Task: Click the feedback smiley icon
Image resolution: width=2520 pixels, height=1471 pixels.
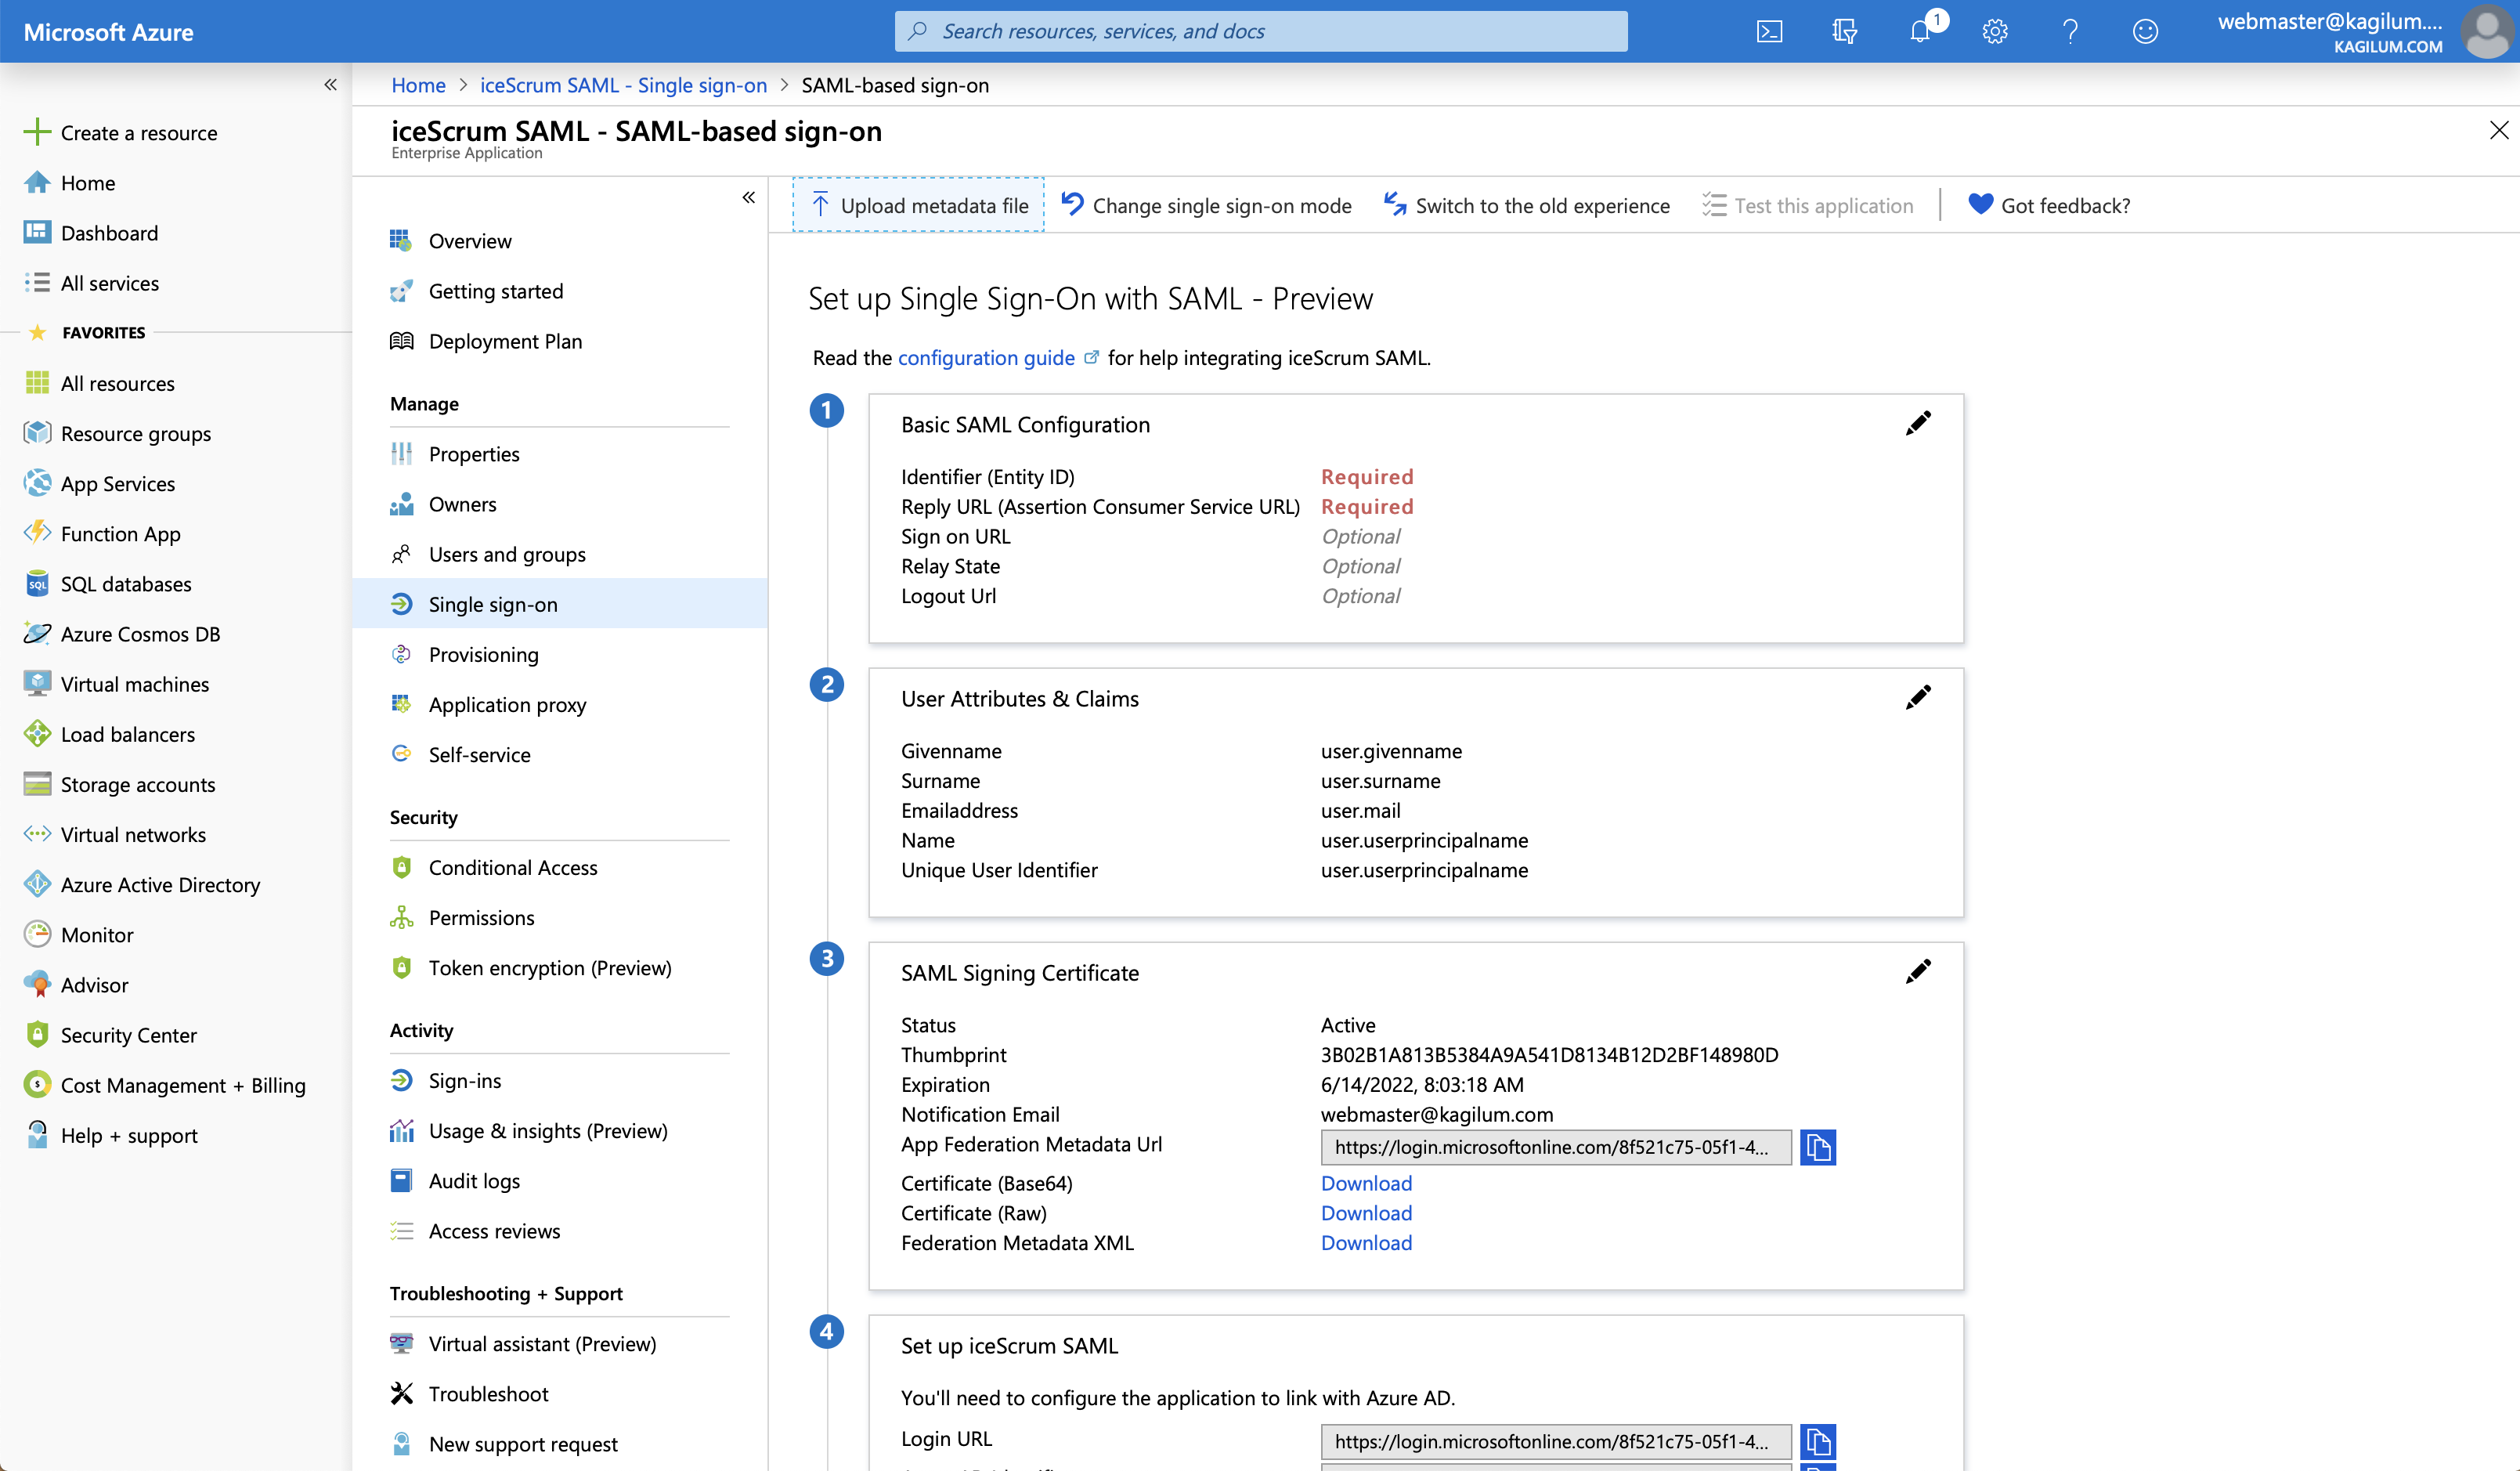Action: tap(2145, 31)
